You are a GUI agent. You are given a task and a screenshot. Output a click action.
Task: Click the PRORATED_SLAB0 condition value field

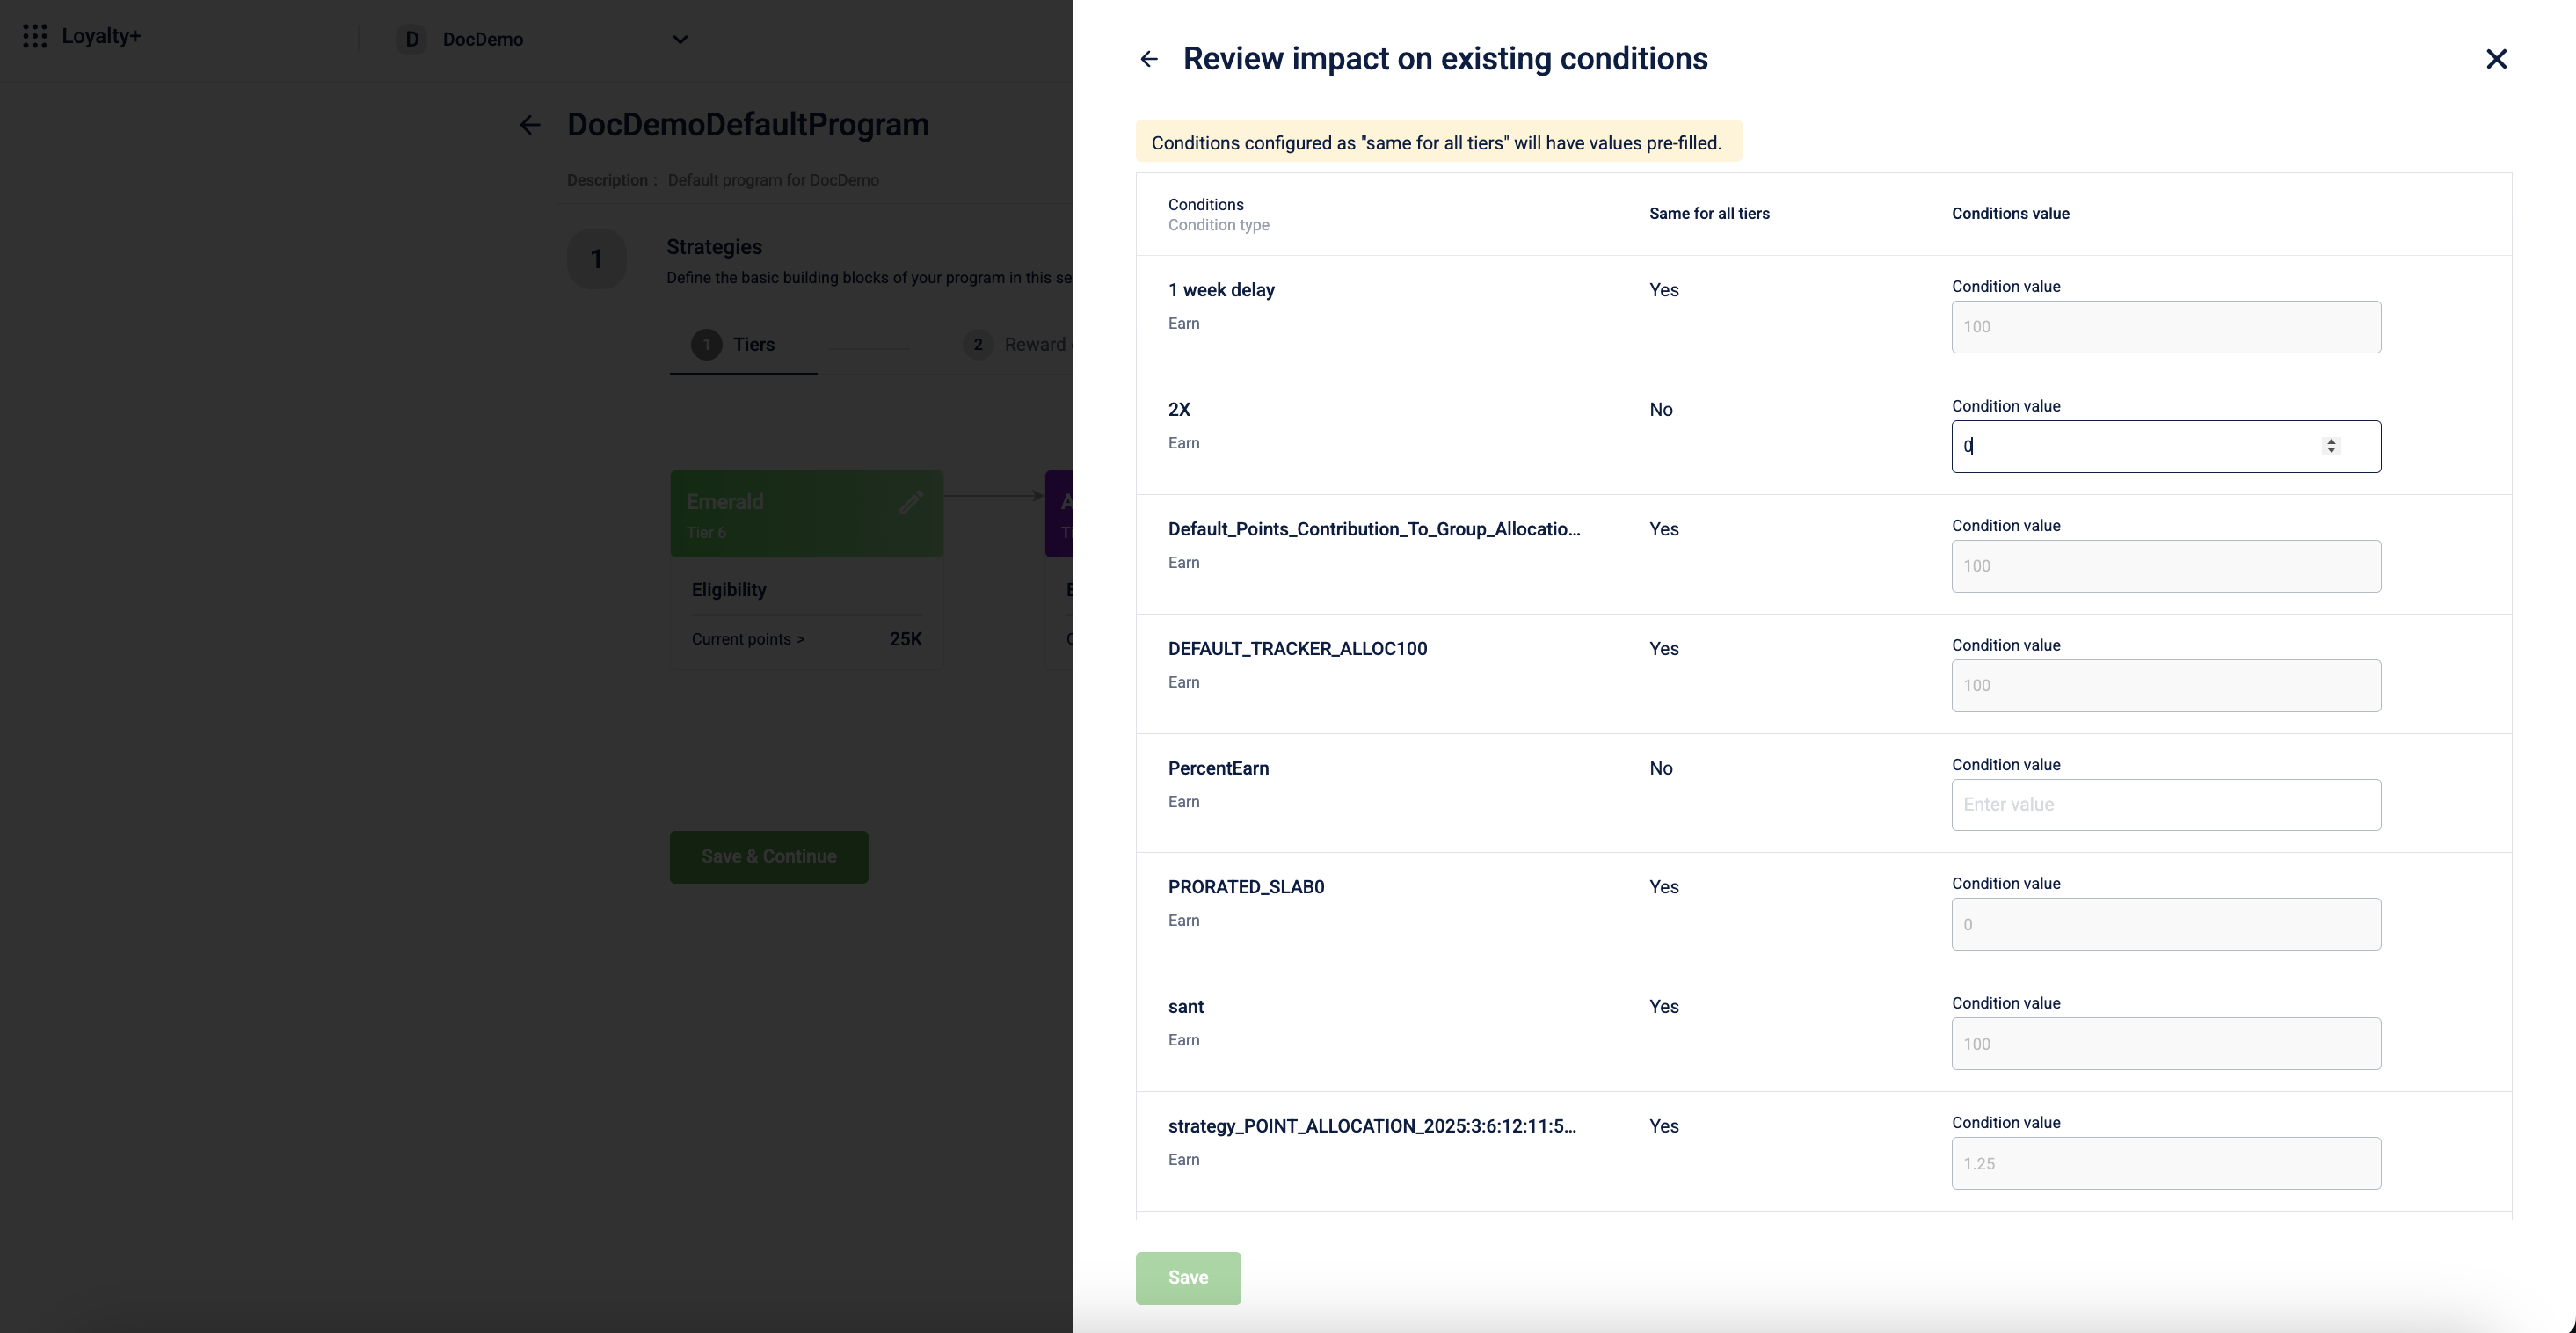(x=2165, y=924)
